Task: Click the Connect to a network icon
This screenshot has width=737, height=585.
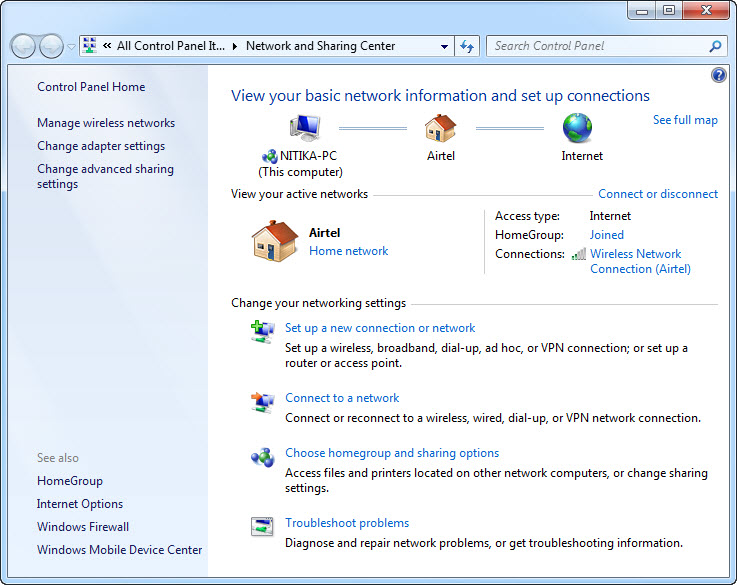Action: pyautogui.click(x=262, y=402)
